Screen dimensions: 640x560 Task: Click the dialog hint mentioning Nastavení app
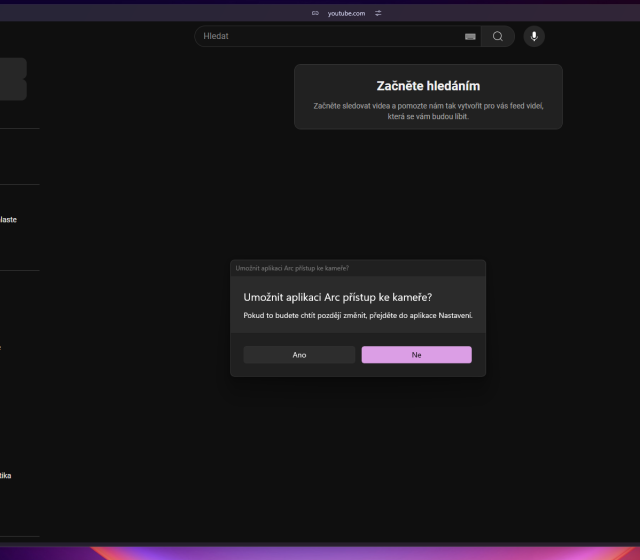pyautogui.click(x=358, y=316)
